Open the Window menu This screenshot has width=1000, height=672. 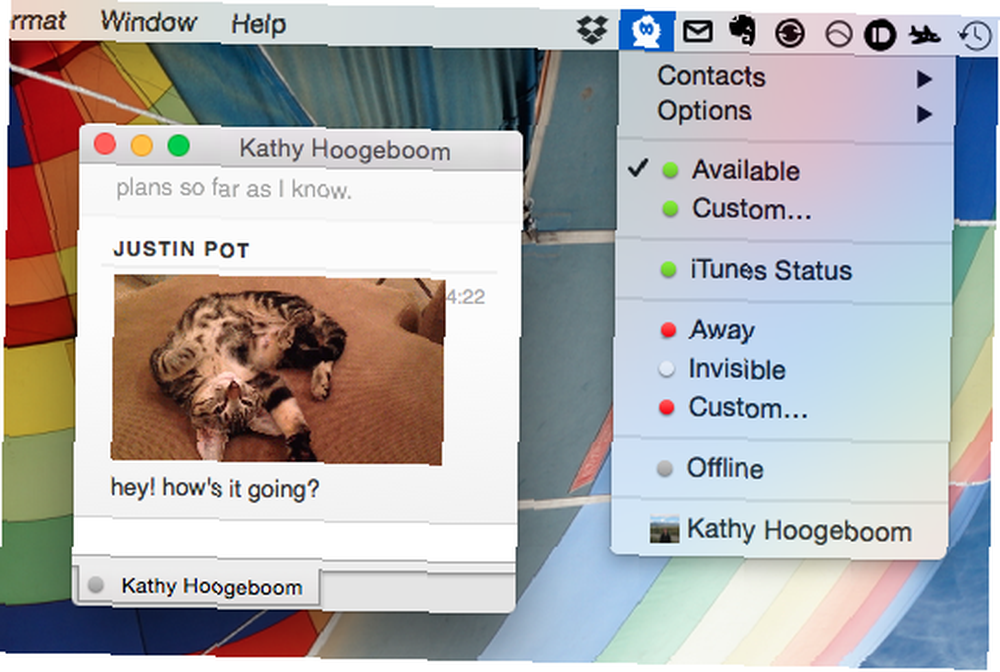pyautogui.click(x=149, y=22)
